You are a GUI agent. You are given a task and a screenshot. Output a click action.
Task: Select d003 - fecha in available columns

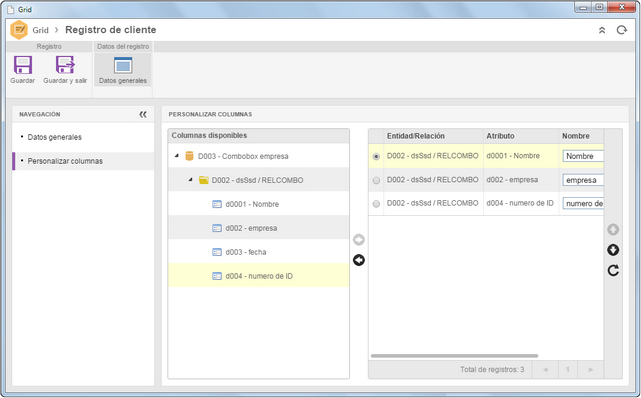click(246, 252)
